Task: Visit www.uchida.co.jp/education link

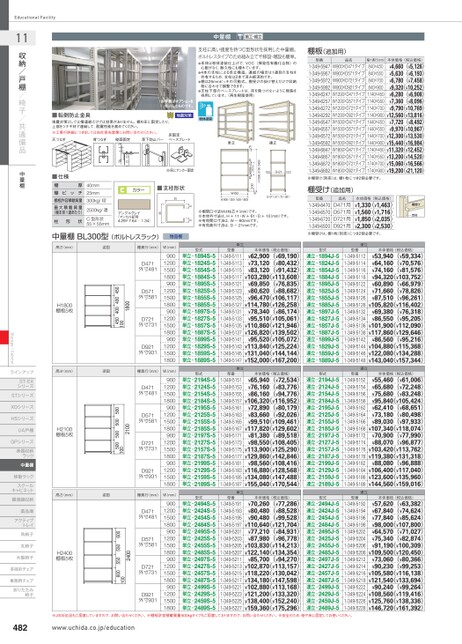Action: 93,628
